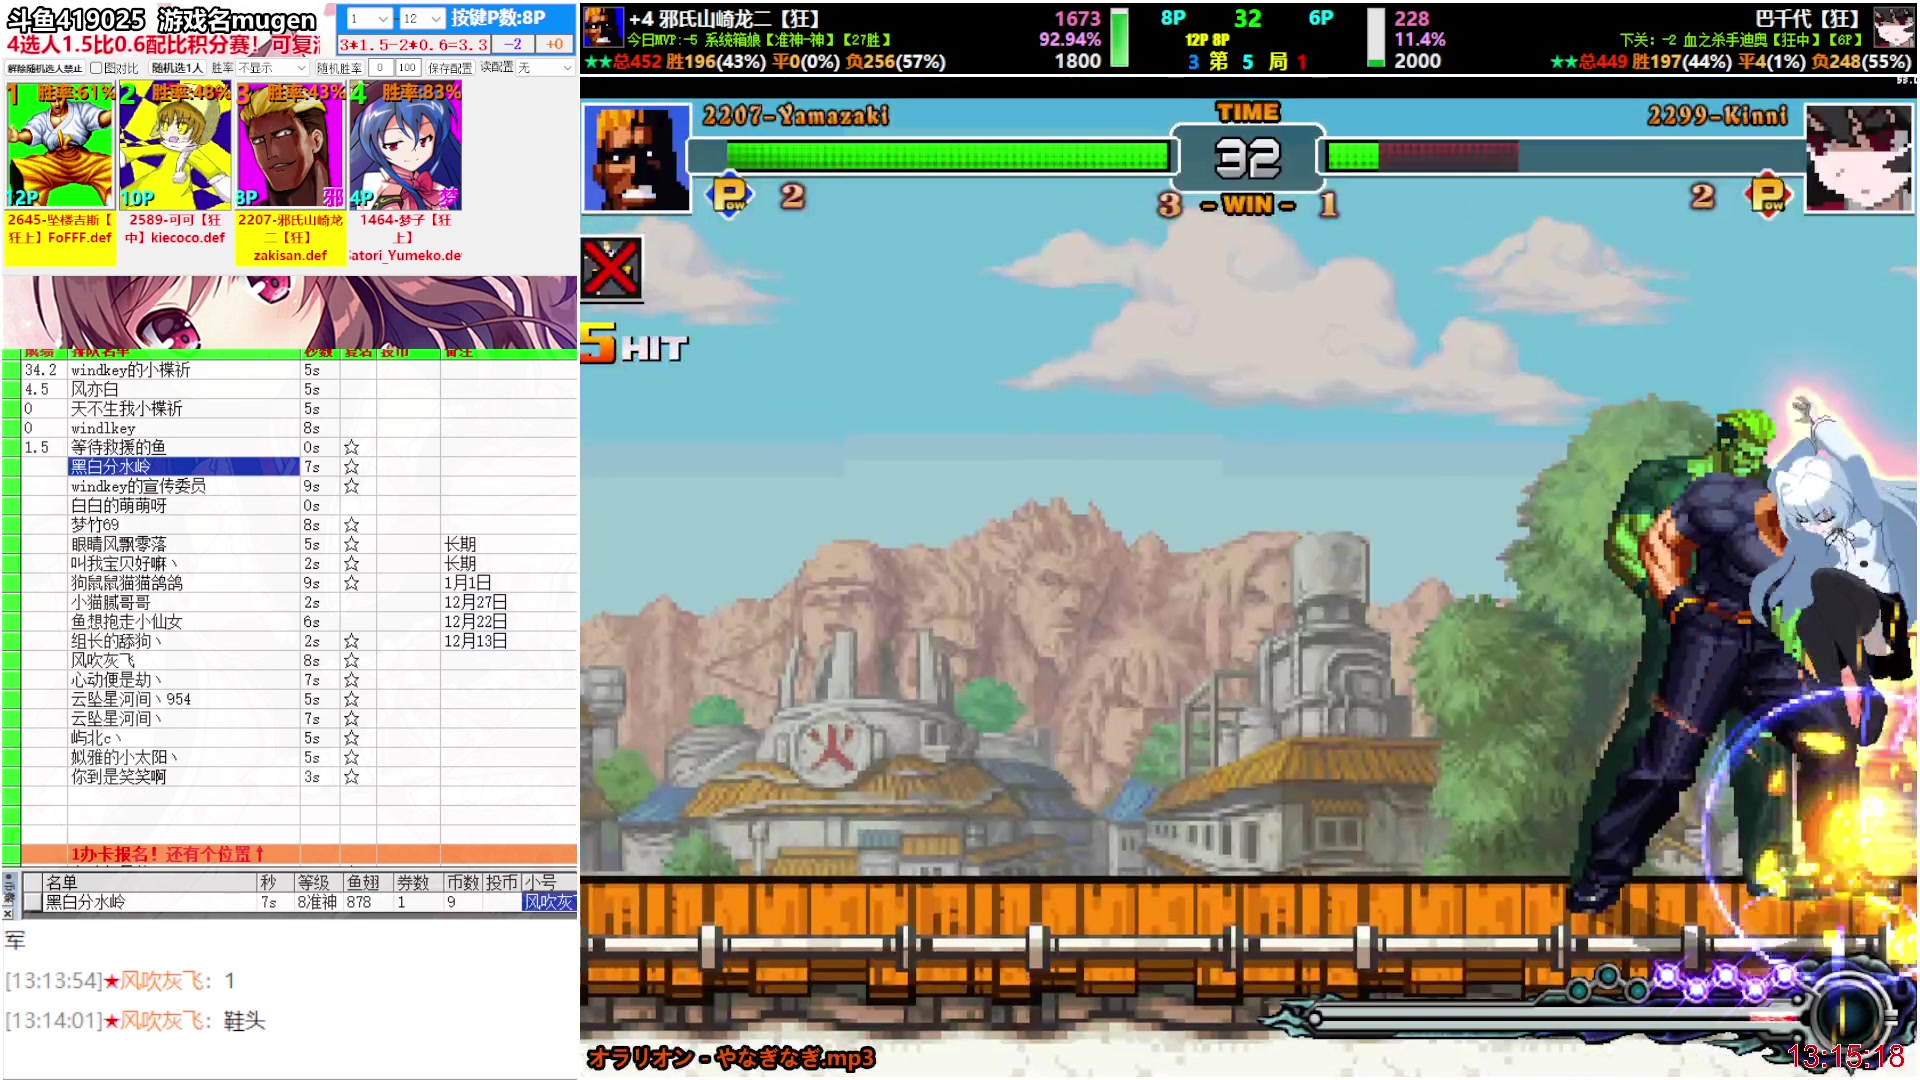Click Kinni's player 2 portrait
The height and width of the screenshot is (1080, 1920).
coord(1860,158)
